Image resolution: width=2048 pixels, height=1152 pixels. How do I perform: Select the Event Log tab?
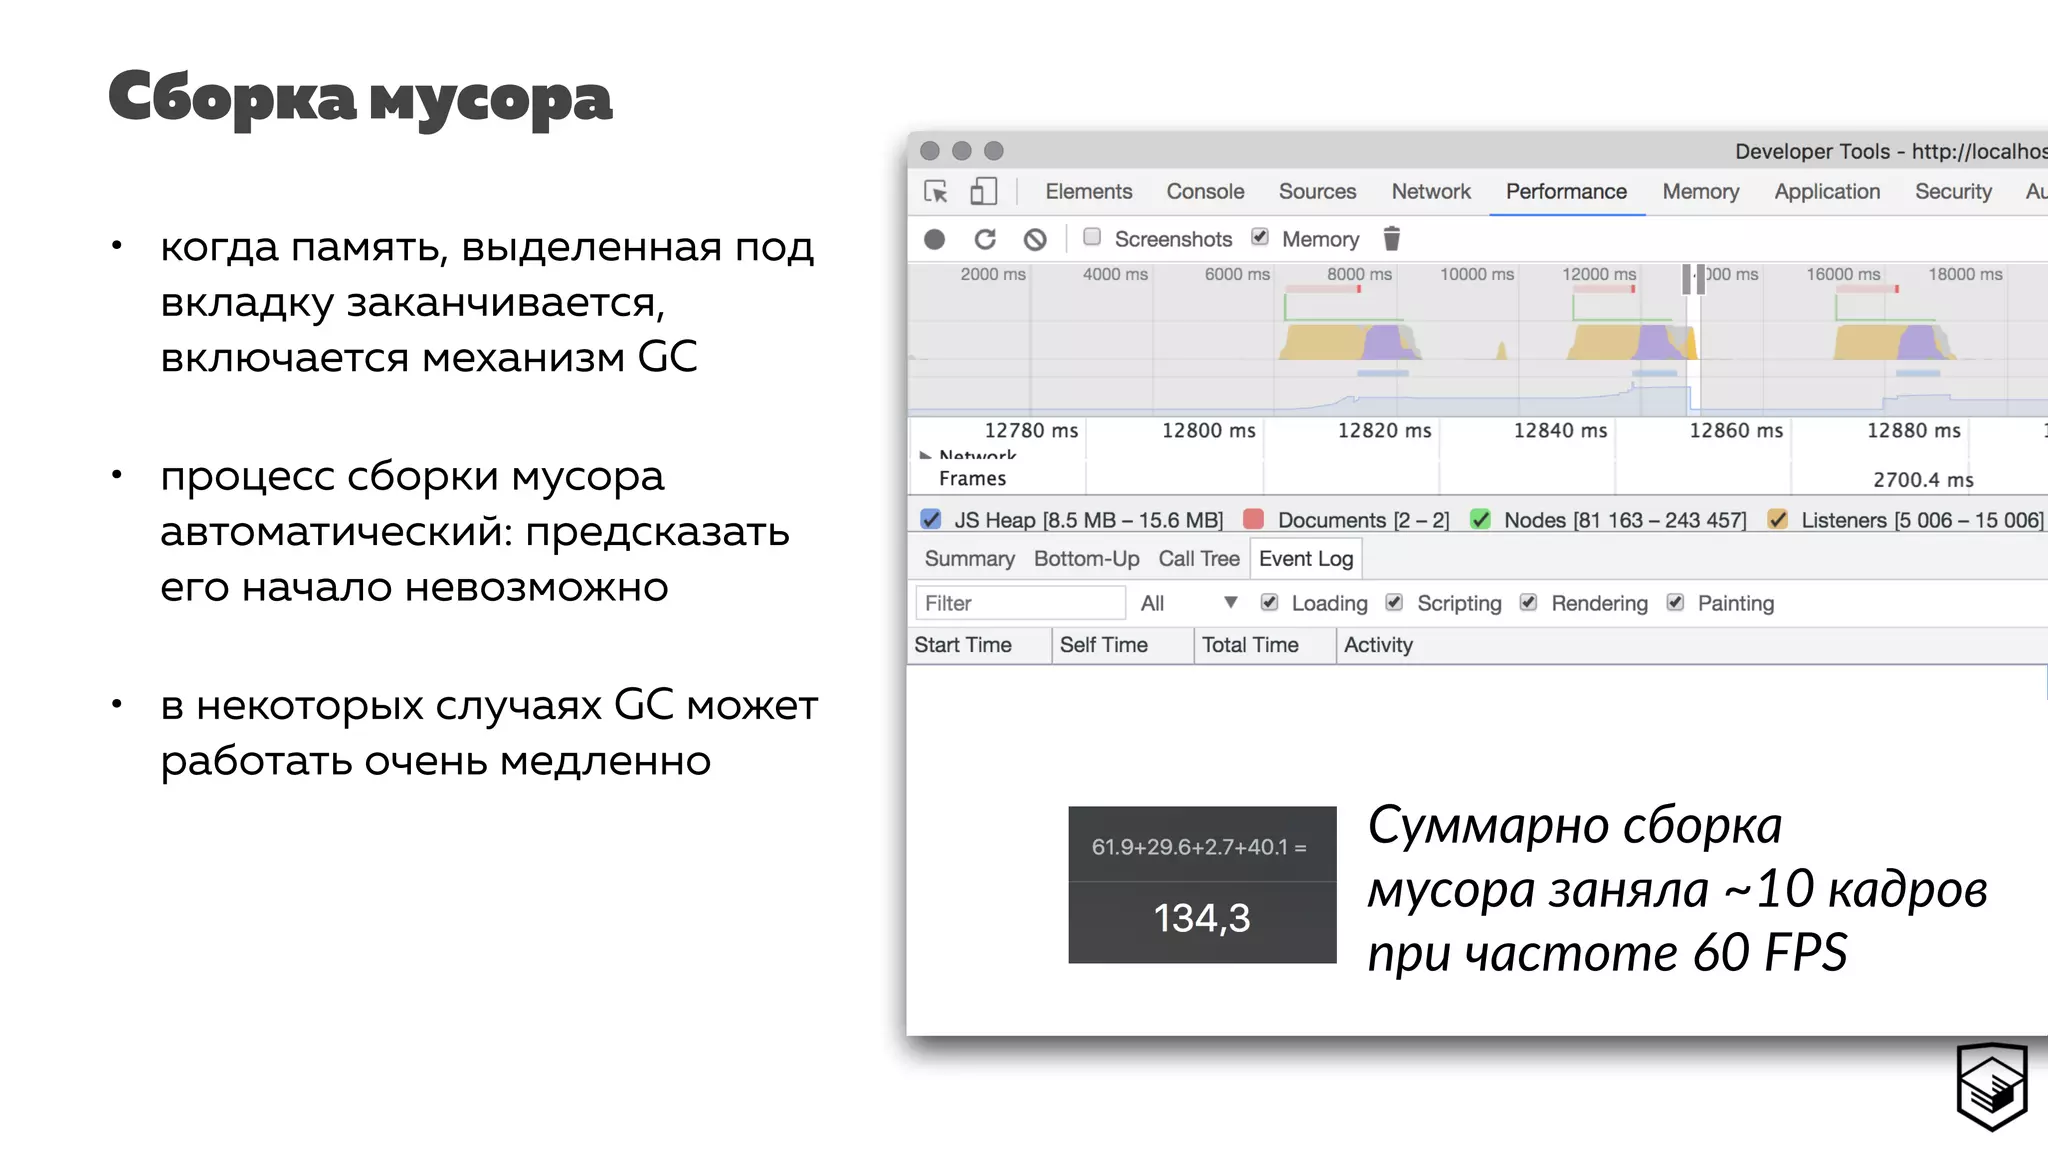(x=1306, y=558)
